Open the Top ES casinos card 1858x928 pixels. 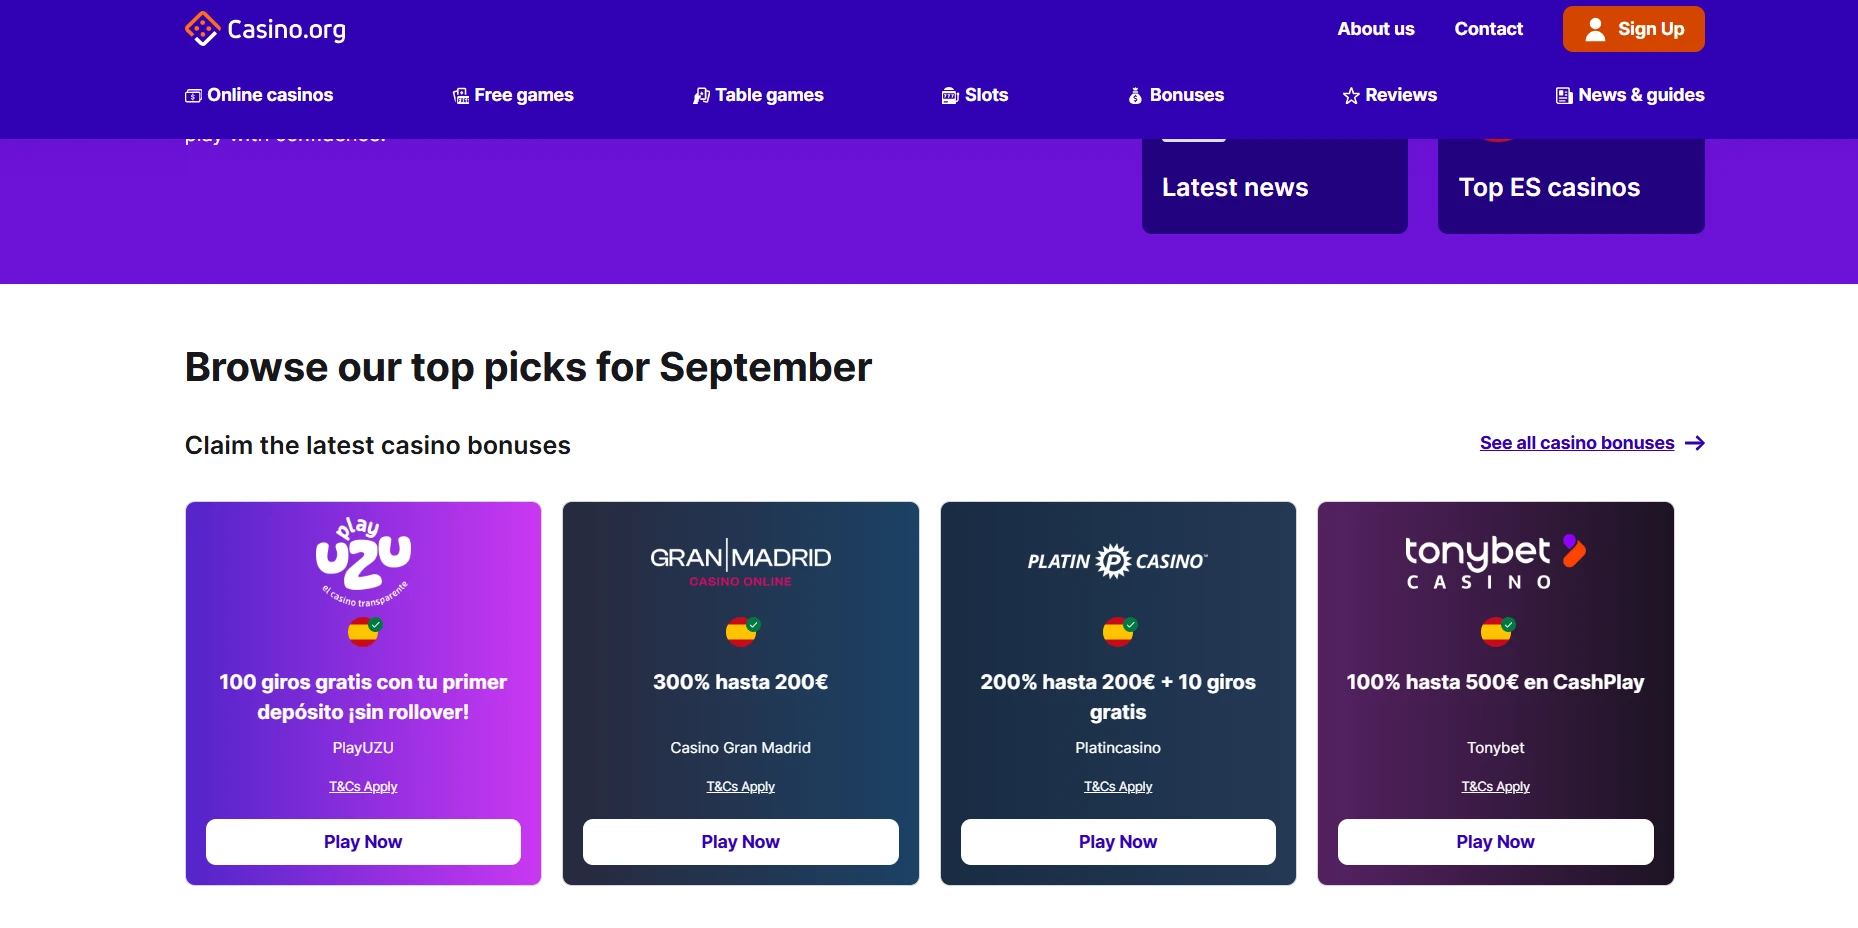pyautogui.click(x=1571, y=187)
